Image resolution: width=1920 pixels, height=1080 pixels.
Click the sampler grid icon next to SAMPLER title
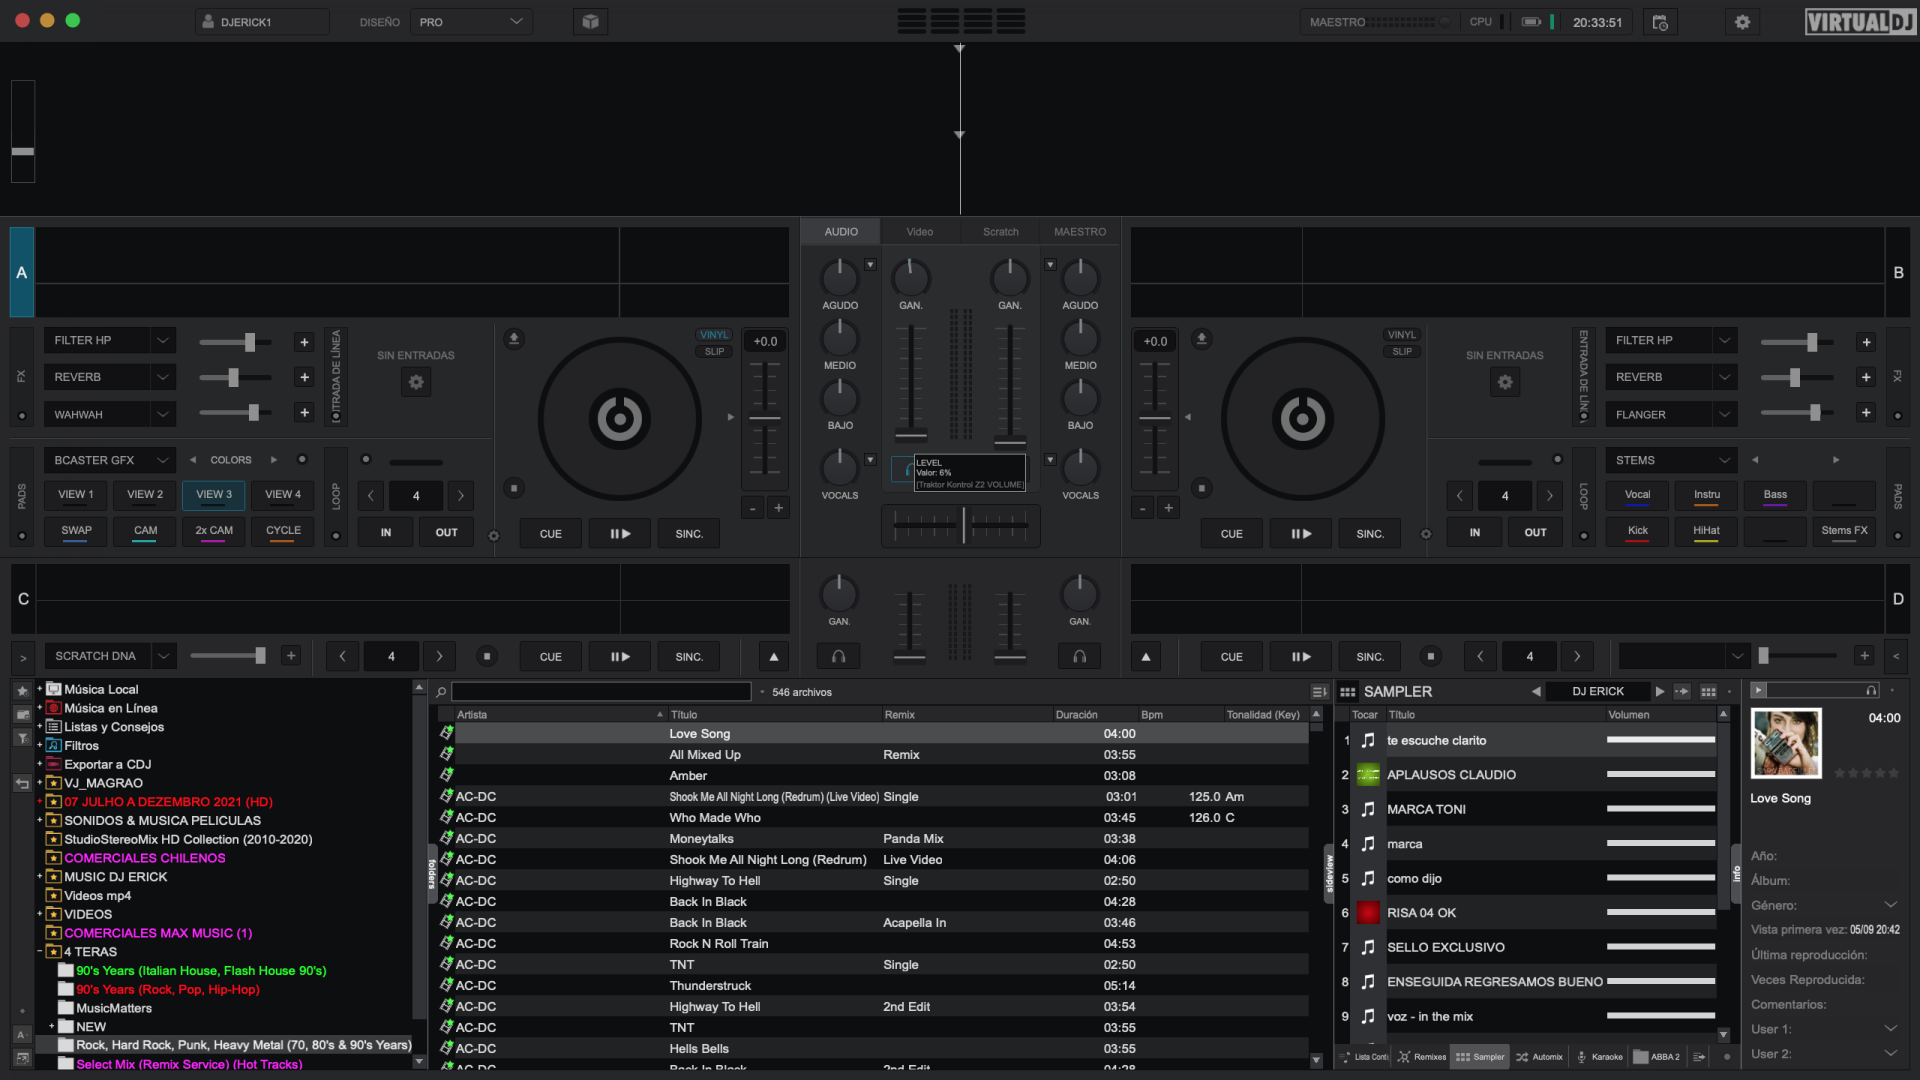pyautogui.click(x=1348, y=692)
